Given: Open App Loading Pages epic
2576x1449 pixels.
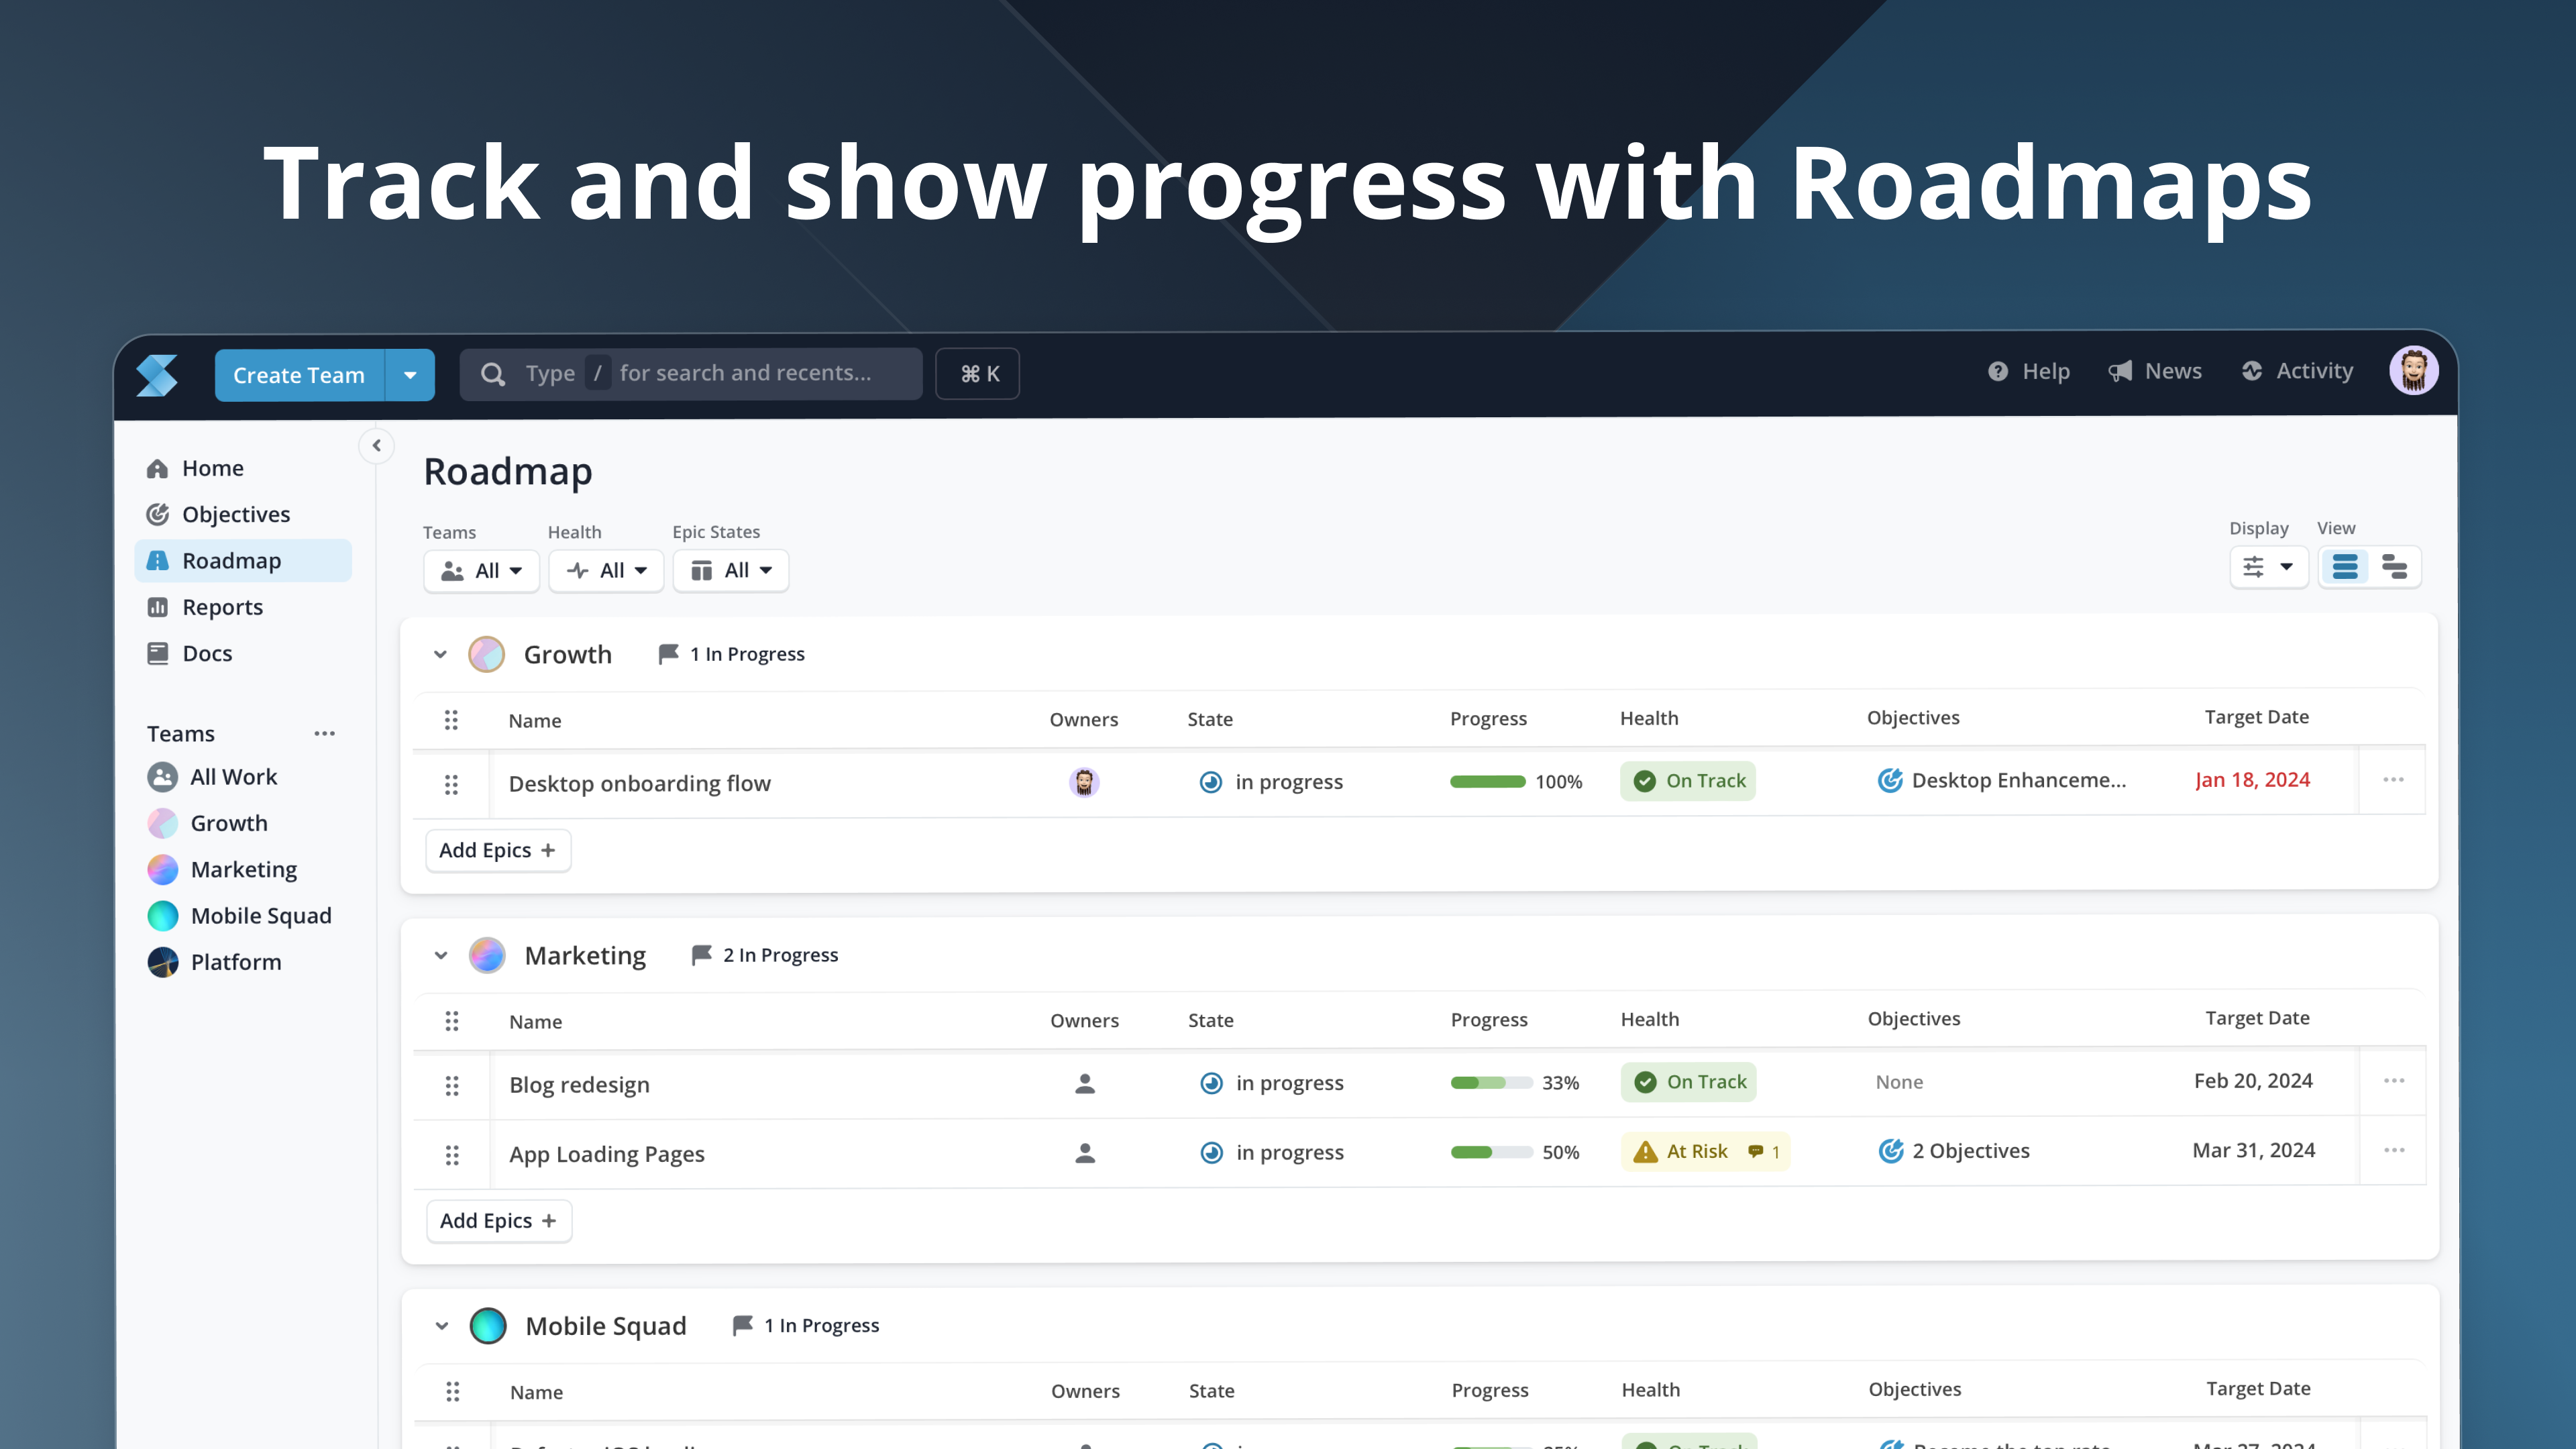Looking at the screenshot, I should (607, 1155).
